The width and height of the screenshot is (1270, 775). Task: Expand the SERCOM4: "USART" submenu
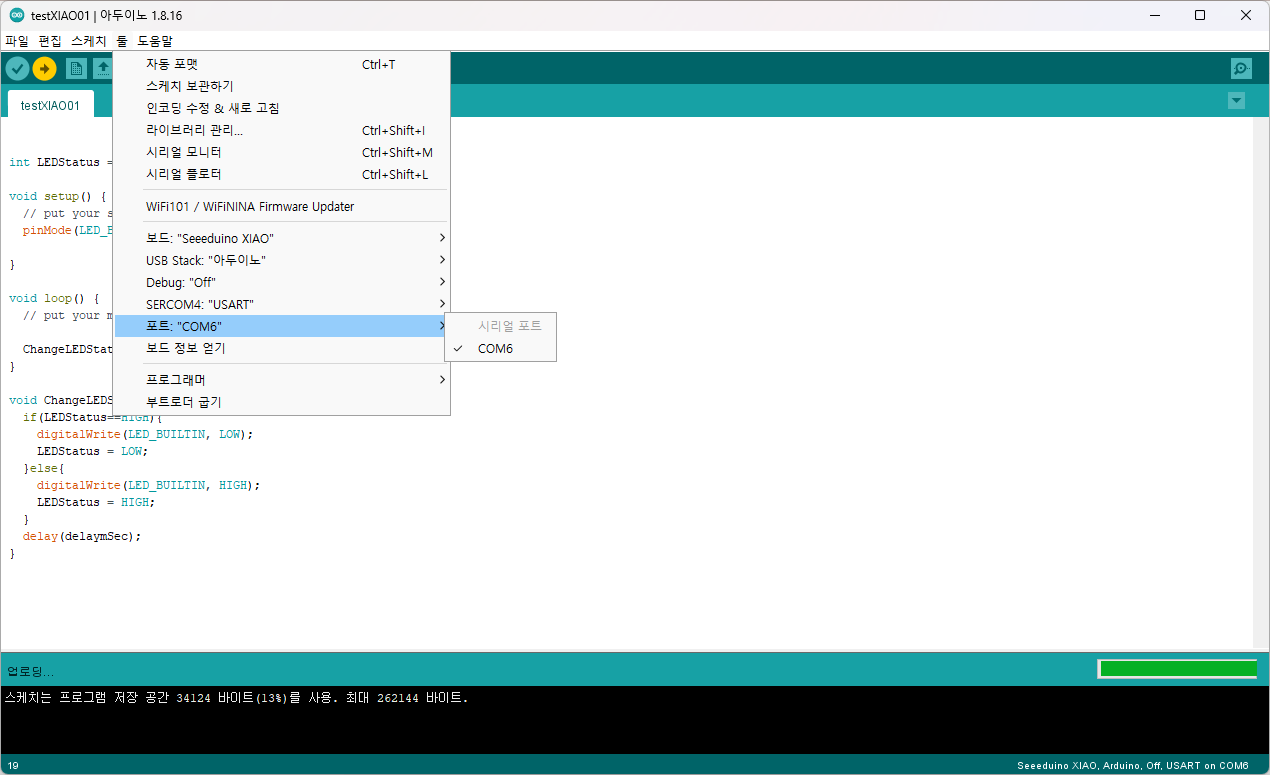281,304
